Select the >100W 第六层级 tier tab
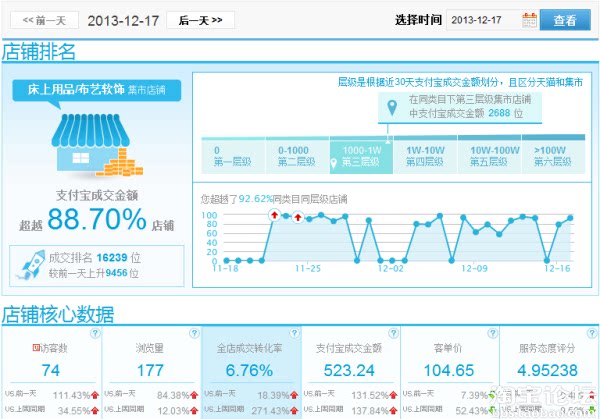The height and width of the screenshot is (419, 600). 553,156
